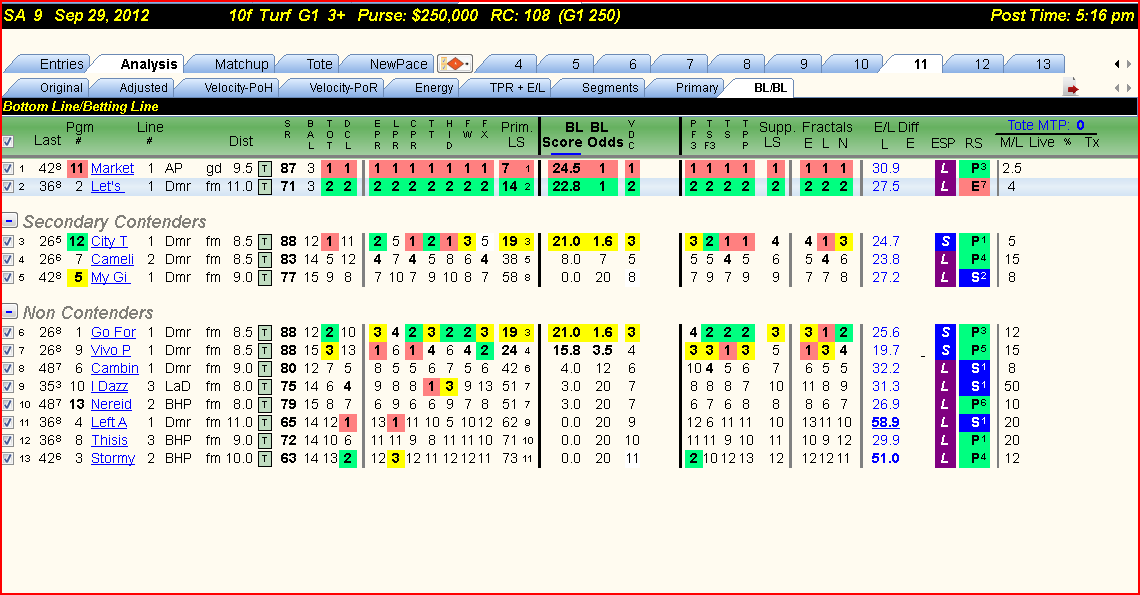
Task: Open the City T horse link
Action: click(109, 241)
